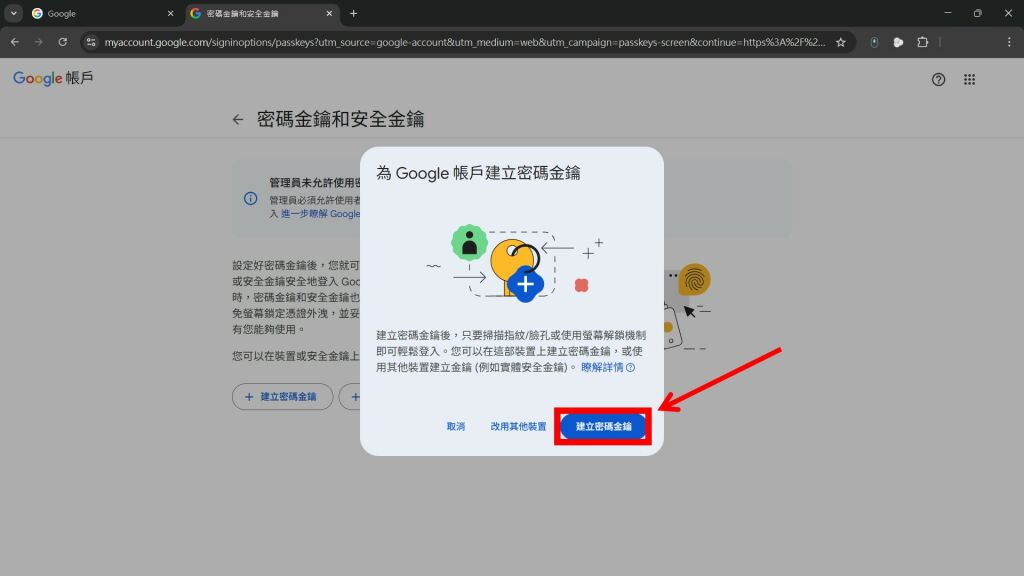The image size is (1024, 576).
Task: Switch to the Google tab
Action: pyautogui.click(x=95, y=13)
